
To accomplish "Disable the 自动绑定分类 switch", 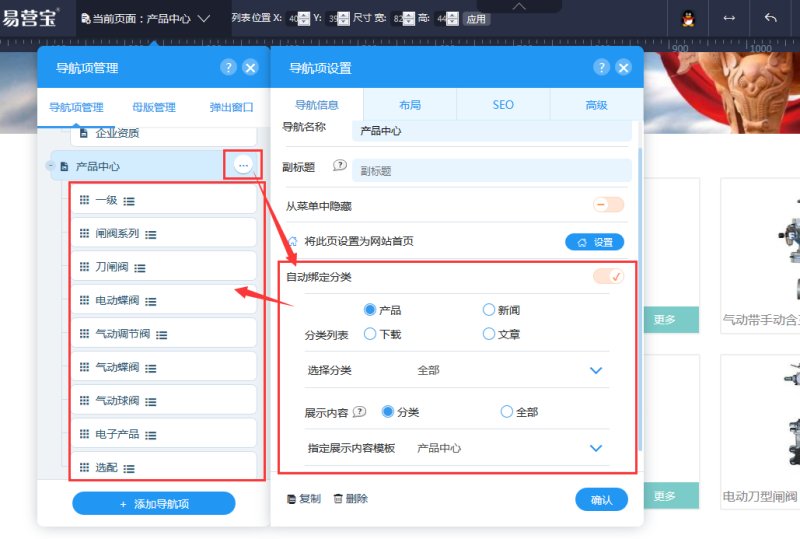I will click(608, 276).
